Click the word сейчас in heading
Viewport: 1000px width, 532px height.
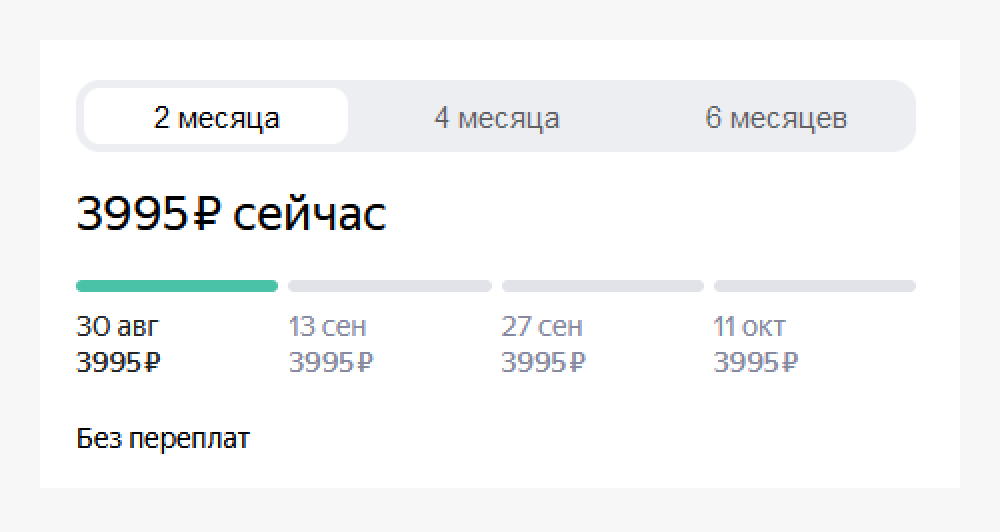[x=309, y=215]
